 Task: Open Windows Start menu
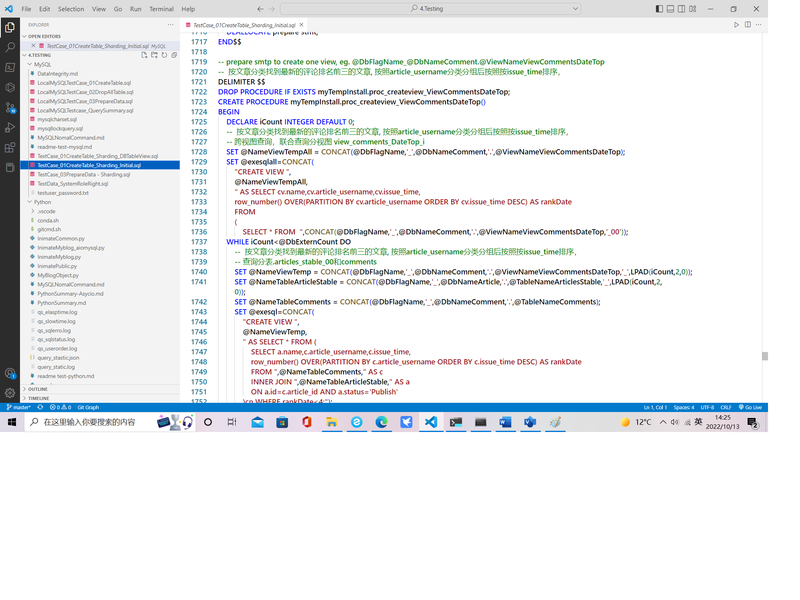click(12, 422)
